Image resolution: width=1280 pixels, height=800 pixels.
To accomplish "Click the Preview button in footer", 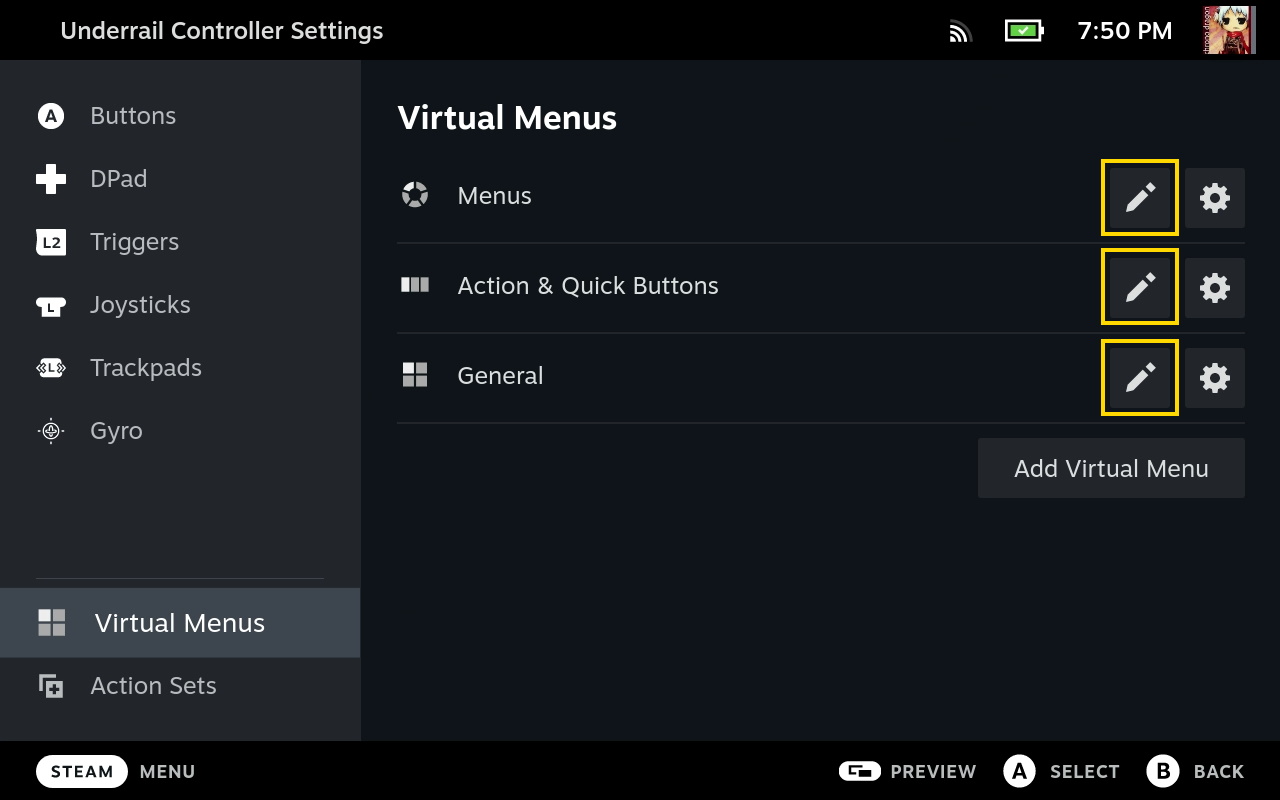I will click(x=907, y=771).
